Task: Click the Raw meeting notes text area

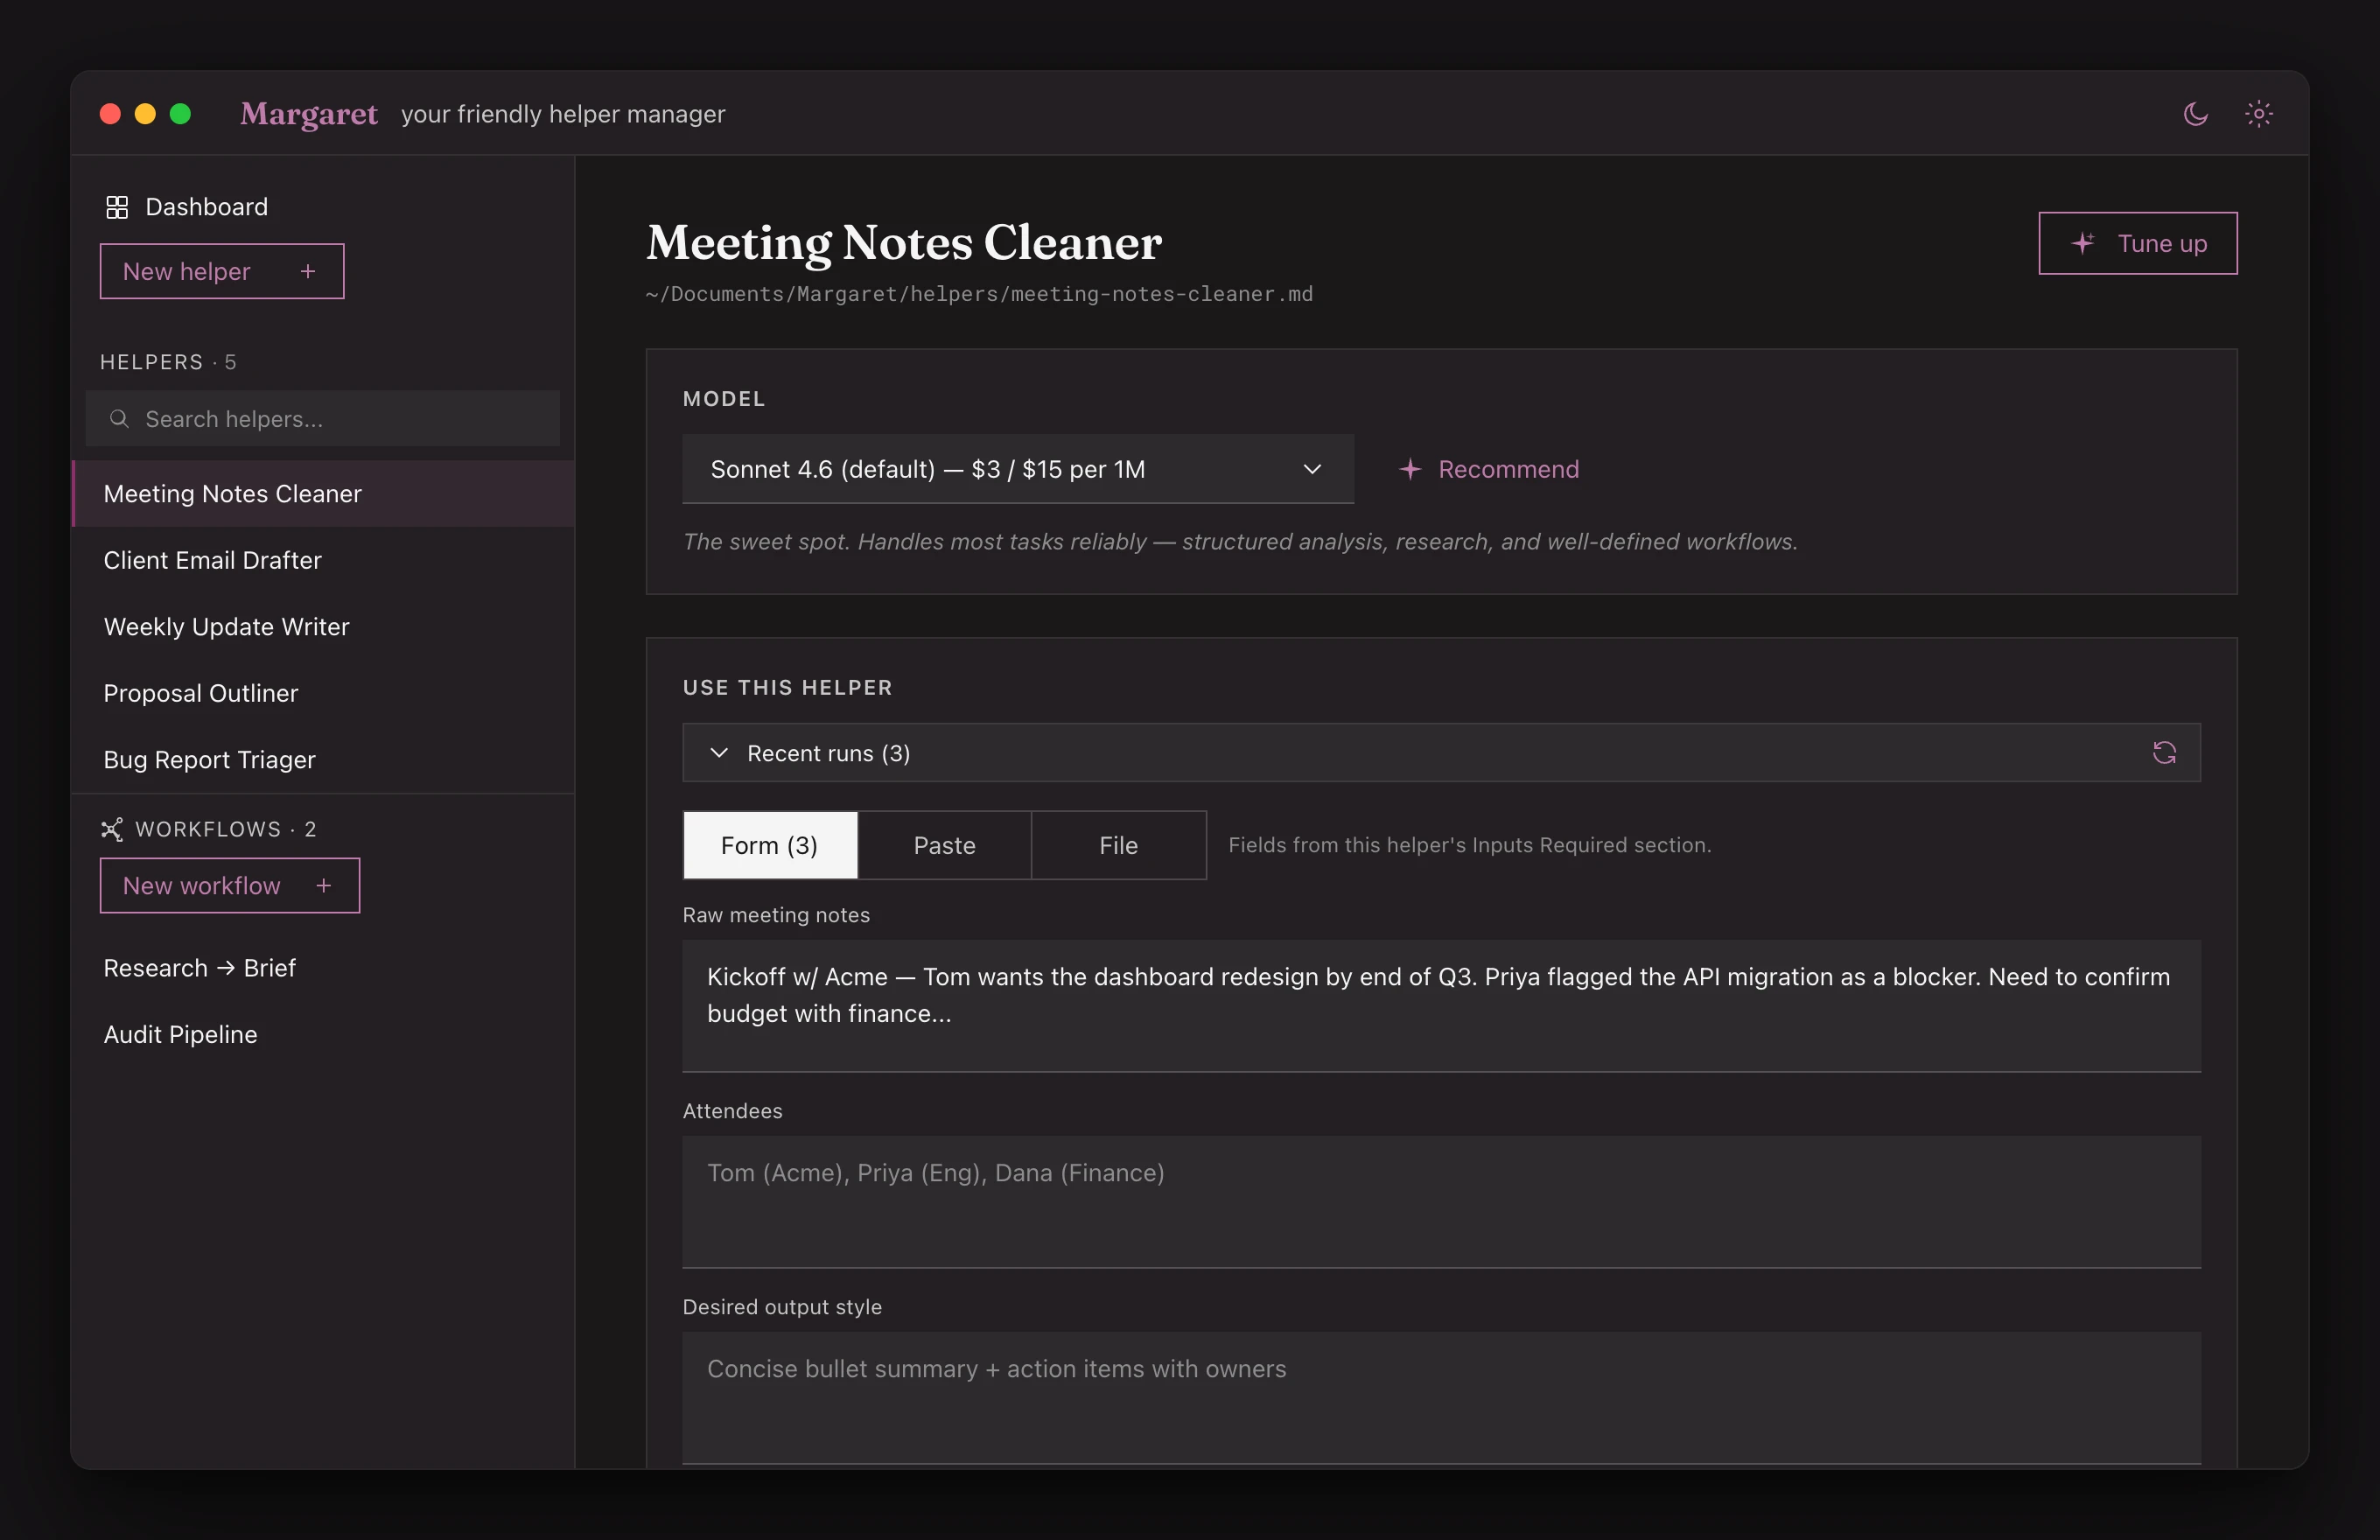Action: pos(1441,1005)
